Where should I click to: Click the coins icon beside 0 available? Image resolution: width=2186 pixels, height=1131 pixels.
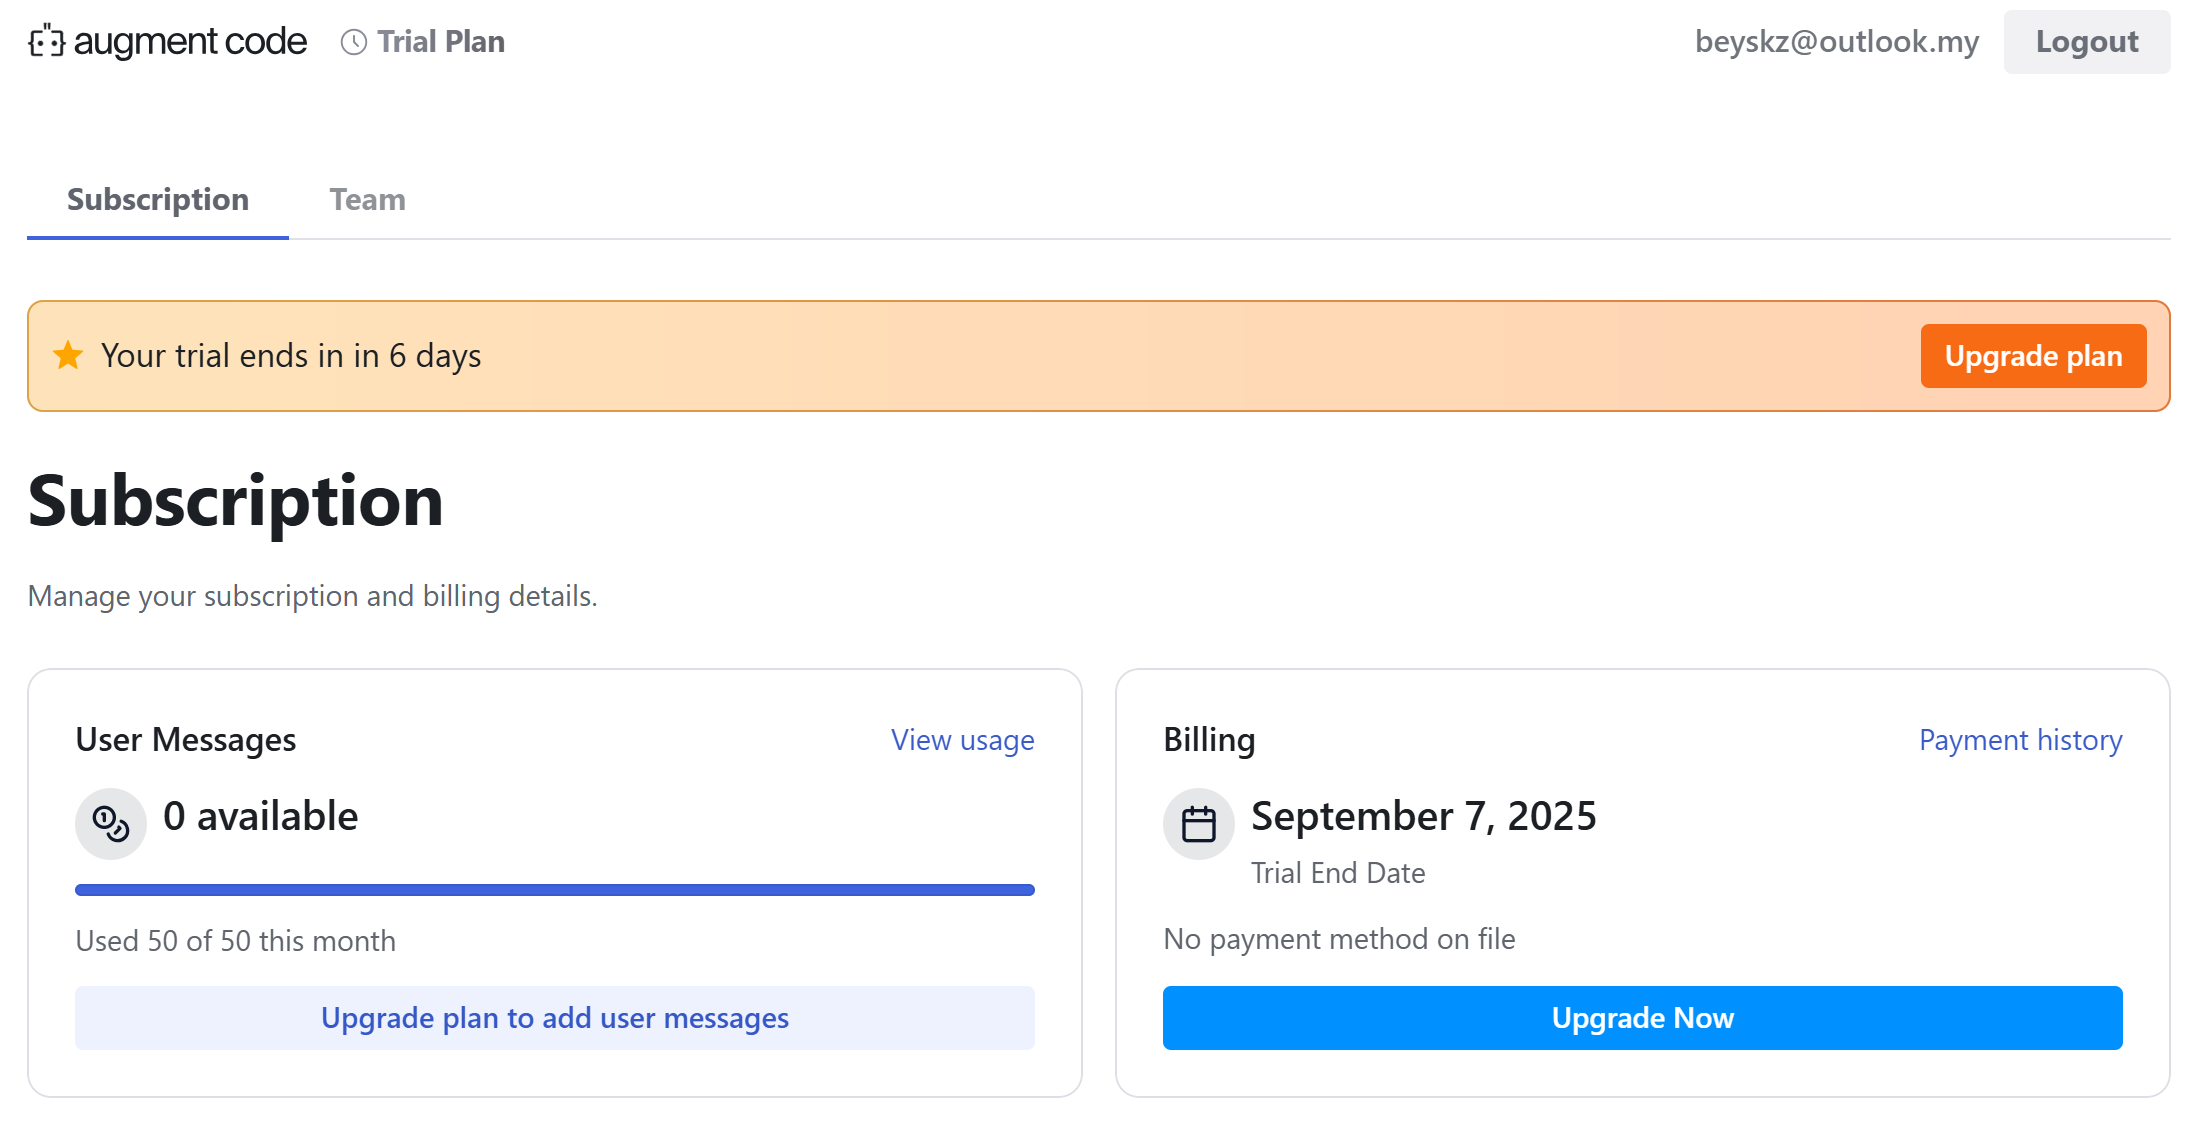tap(111, 824)
